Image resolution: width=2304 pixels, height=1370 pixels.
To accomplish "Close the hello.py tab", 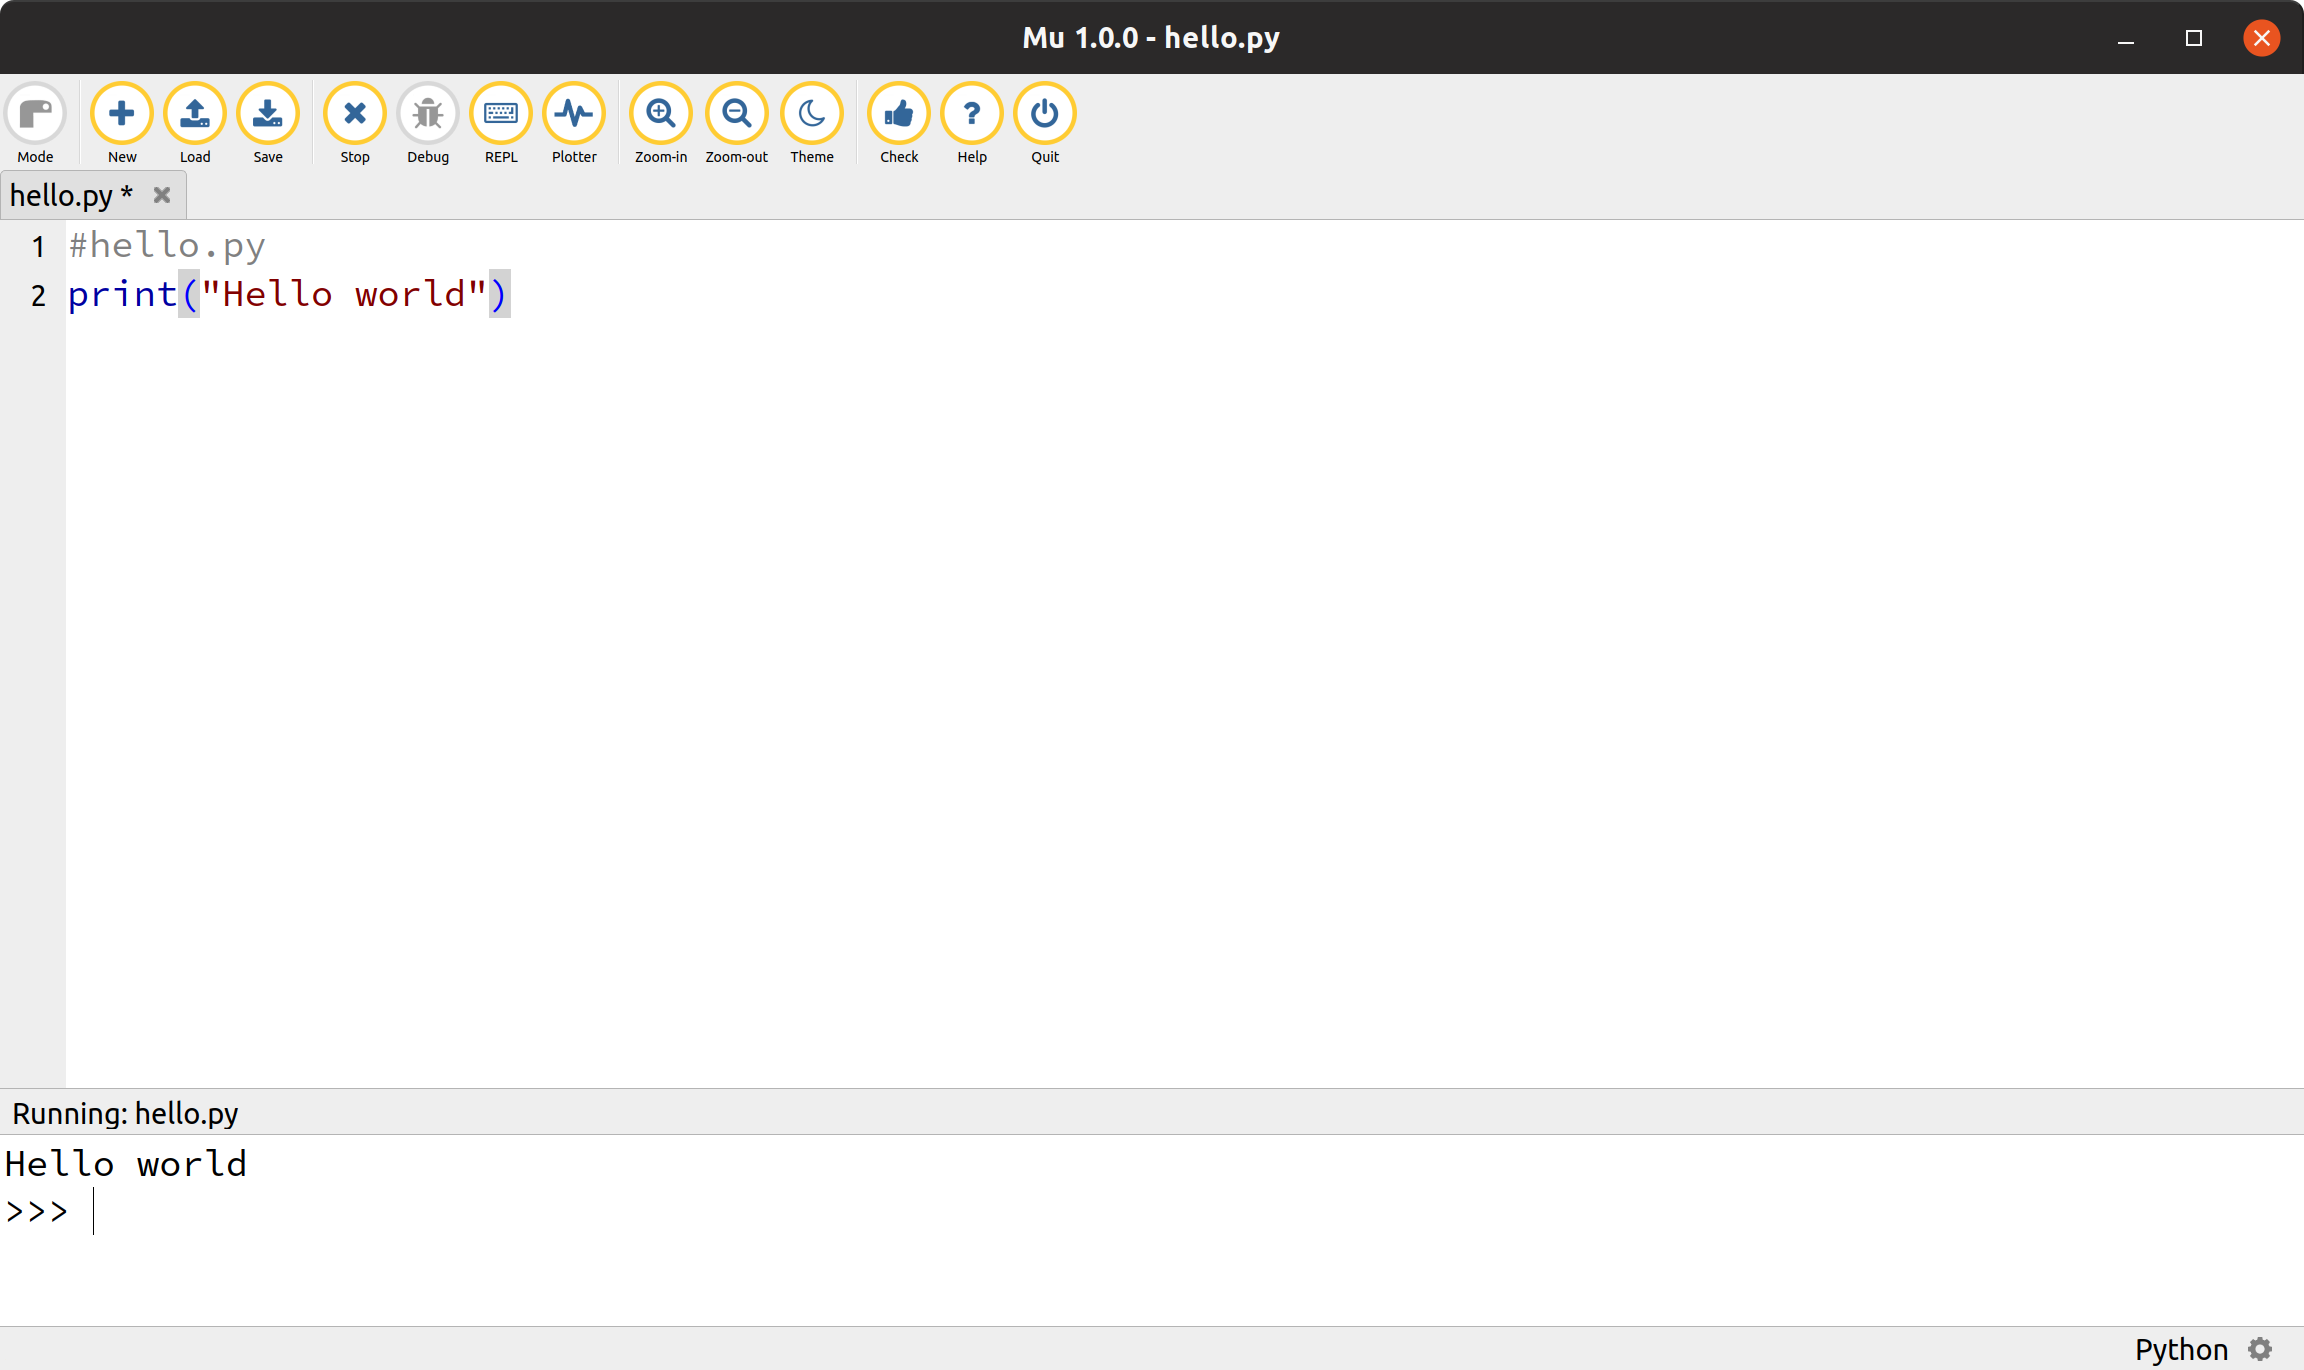I will point(162,195).
